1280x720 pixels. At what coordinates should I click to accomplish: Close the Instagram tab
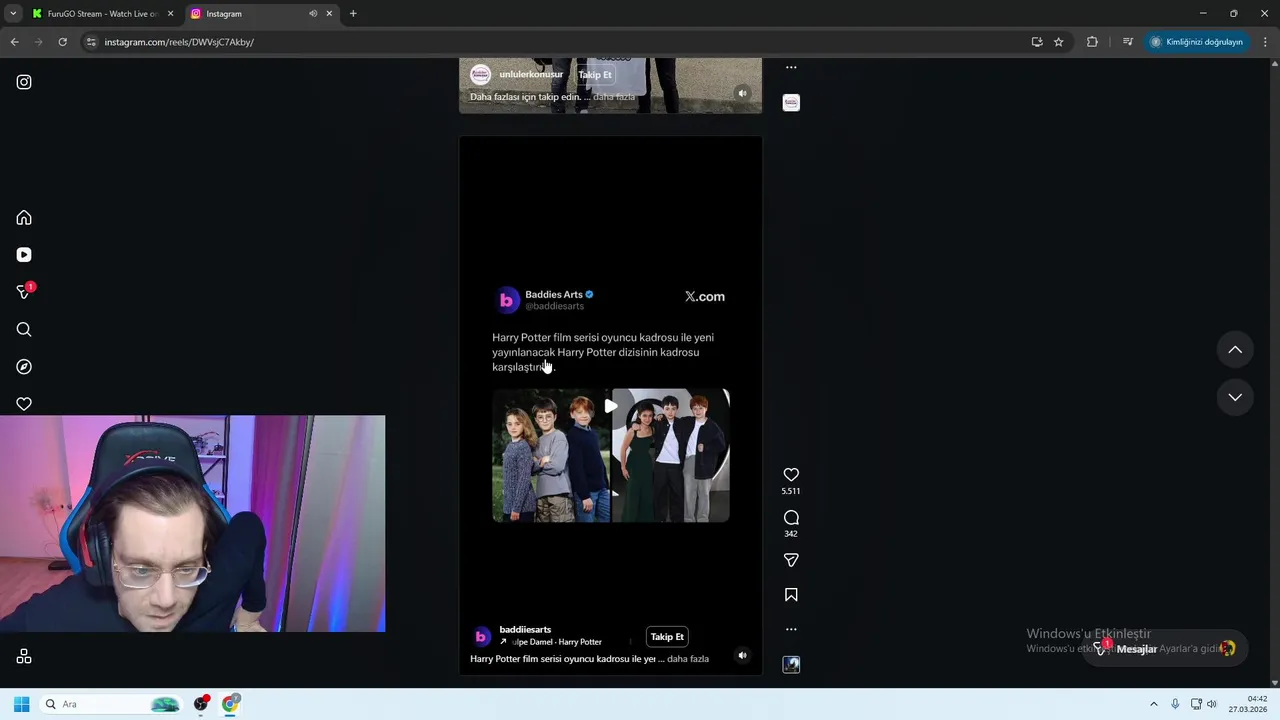(329, 14)
